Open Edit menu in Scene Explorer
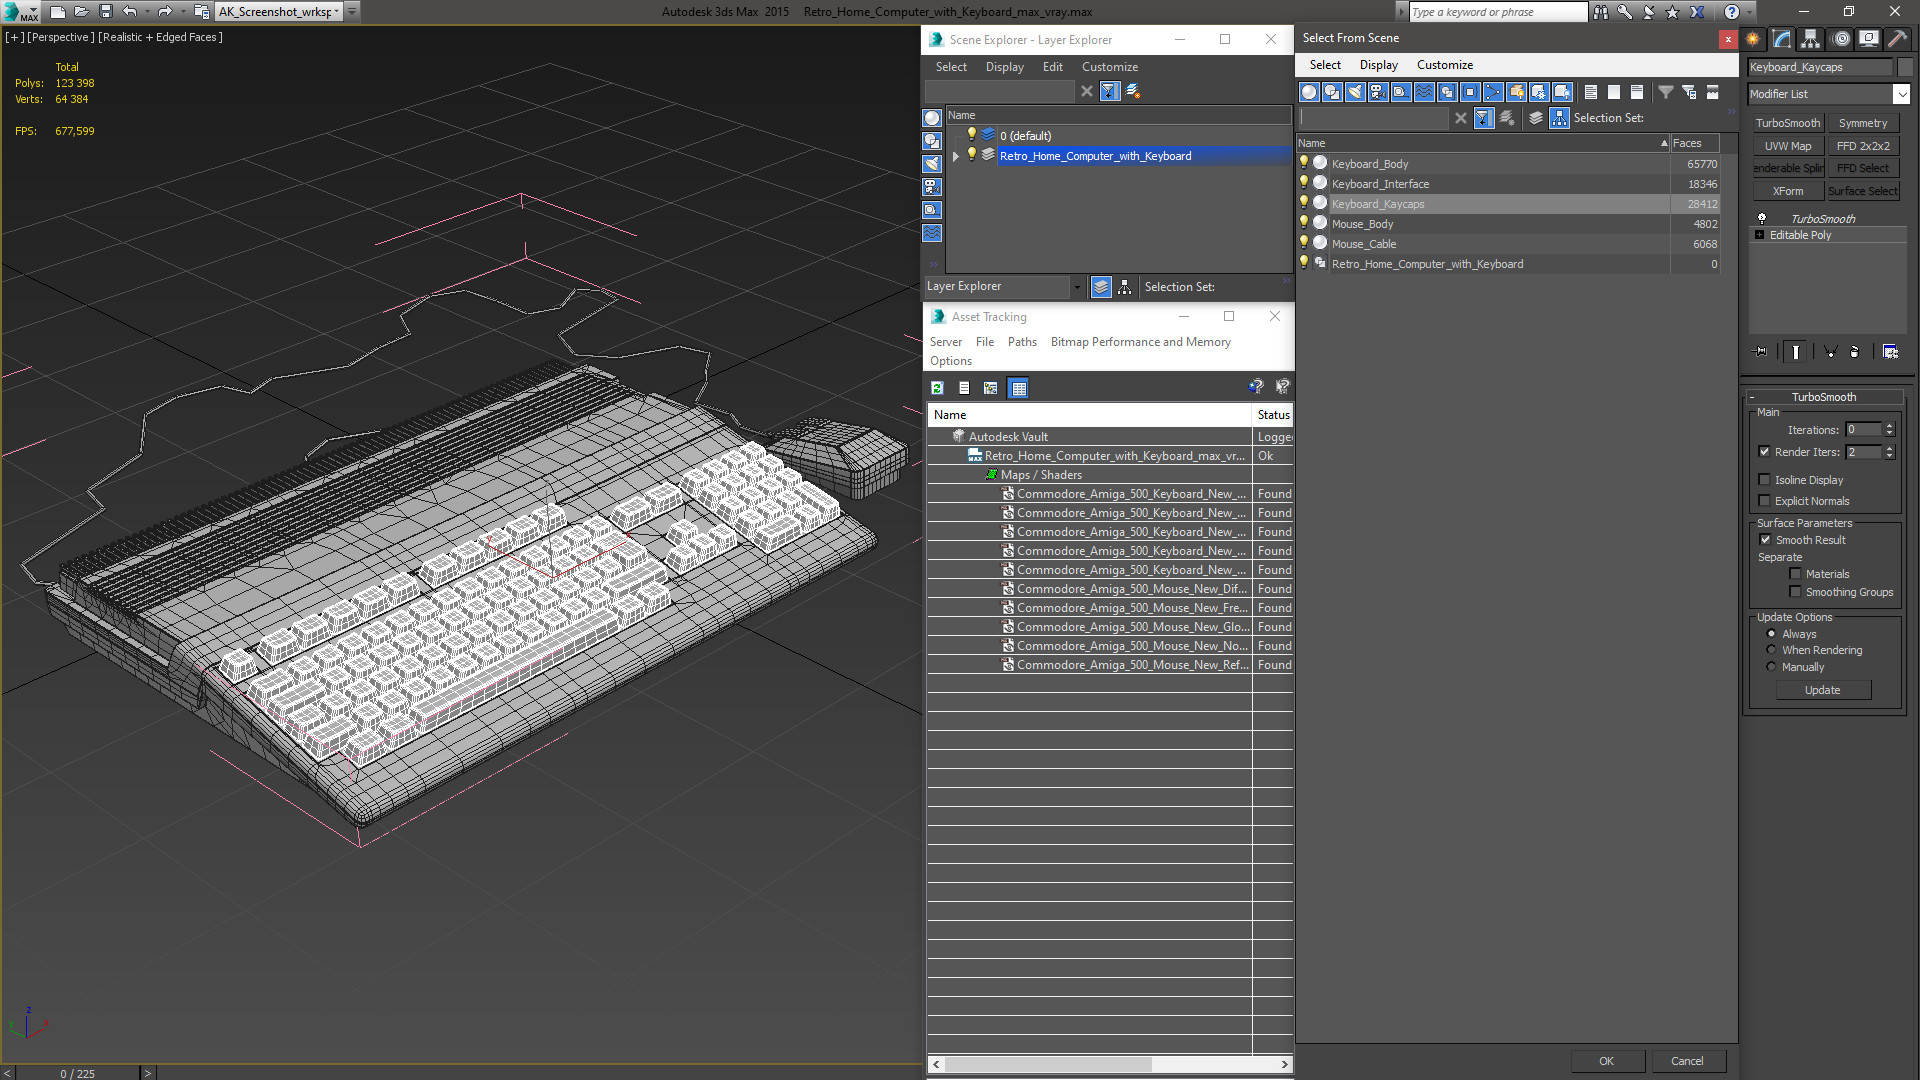The width and height of the screenshot is (1920, 1080). tap(1052, 67)
